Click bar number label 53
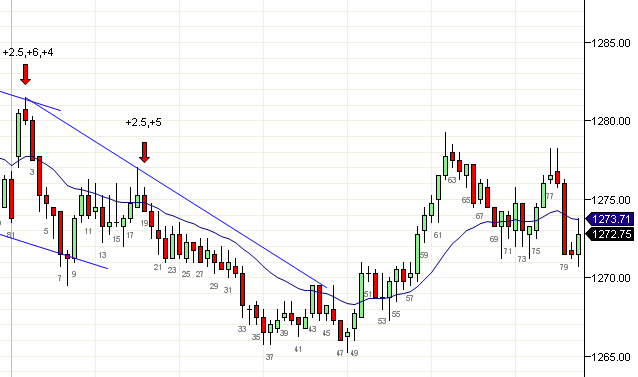The image size is (638, 377). (x=382, y=321)
